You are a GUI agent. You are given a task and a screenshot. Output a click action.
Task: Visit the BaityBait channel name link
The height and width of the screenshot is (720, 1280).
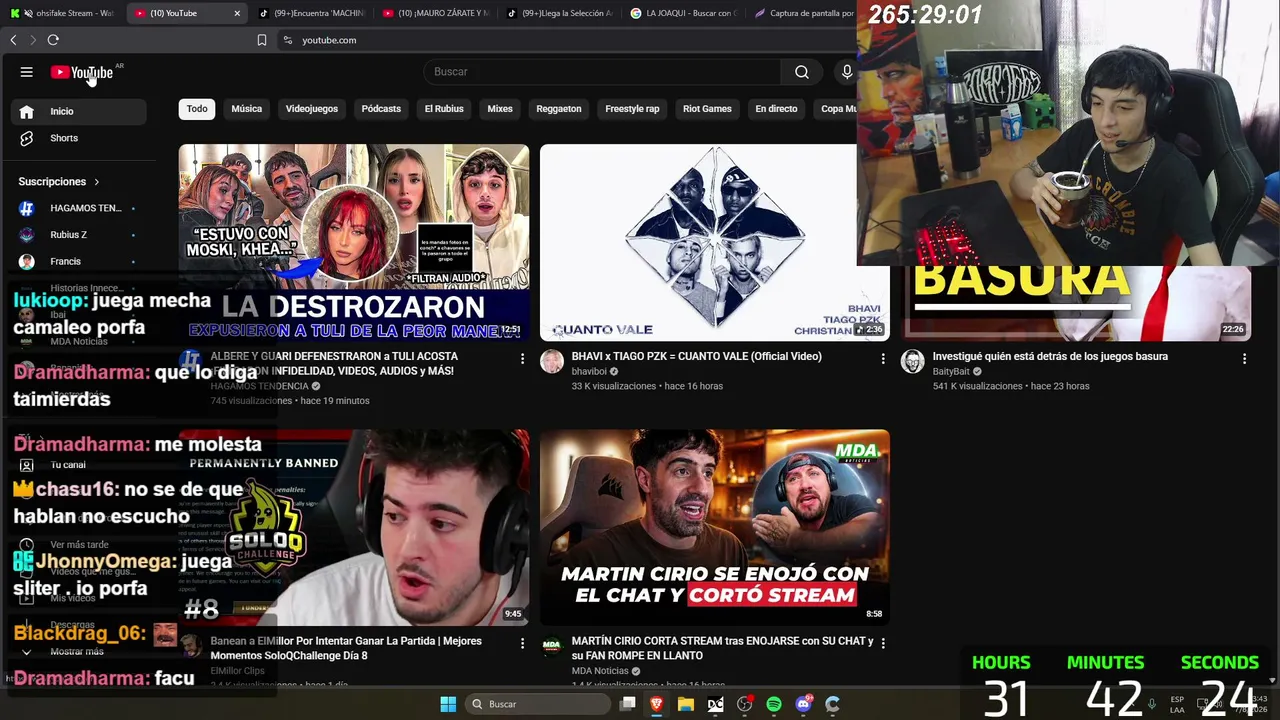click(951, 372)
